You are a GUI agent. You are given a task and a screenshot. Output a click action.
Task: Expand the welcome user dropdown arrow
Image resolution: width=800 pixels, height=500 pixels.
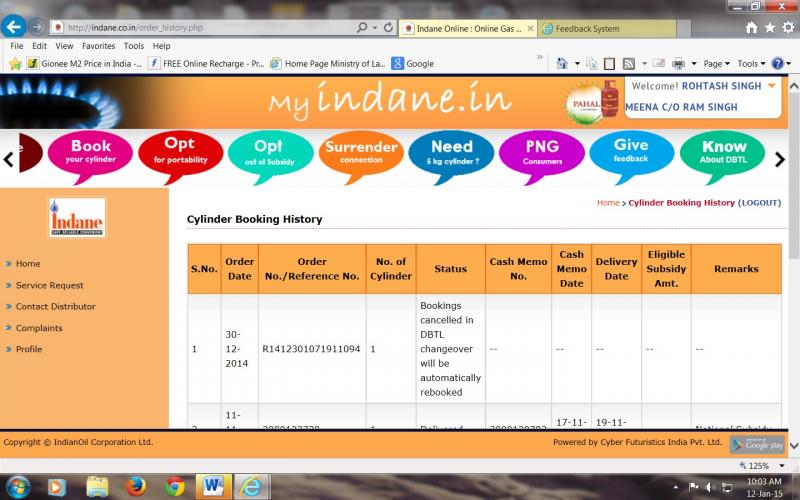[x=772, y=86]
